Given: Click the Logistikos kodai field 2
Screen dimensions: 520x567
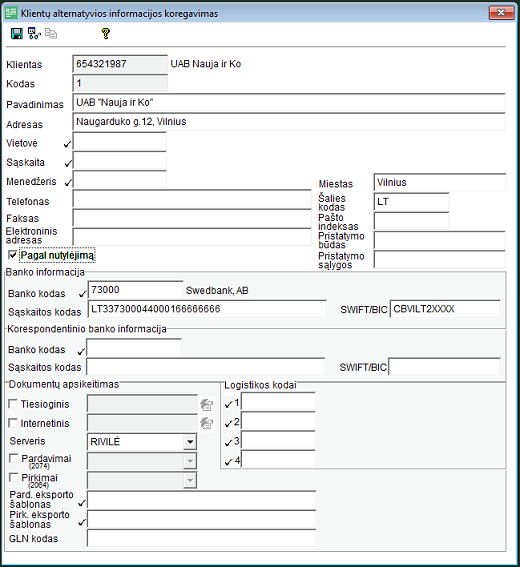Looking at the screenshot, I should click(x=278, y=421).
